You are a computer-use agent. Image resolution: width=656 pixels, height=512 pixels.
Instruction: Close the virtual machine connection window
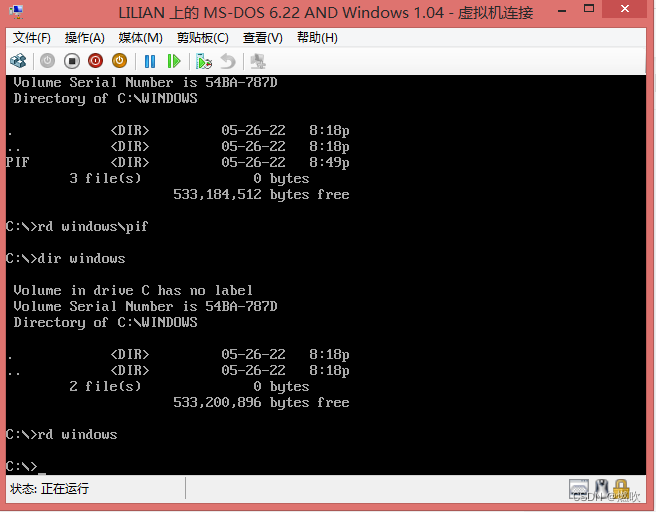pyautogui.click(x=625, y=9)
